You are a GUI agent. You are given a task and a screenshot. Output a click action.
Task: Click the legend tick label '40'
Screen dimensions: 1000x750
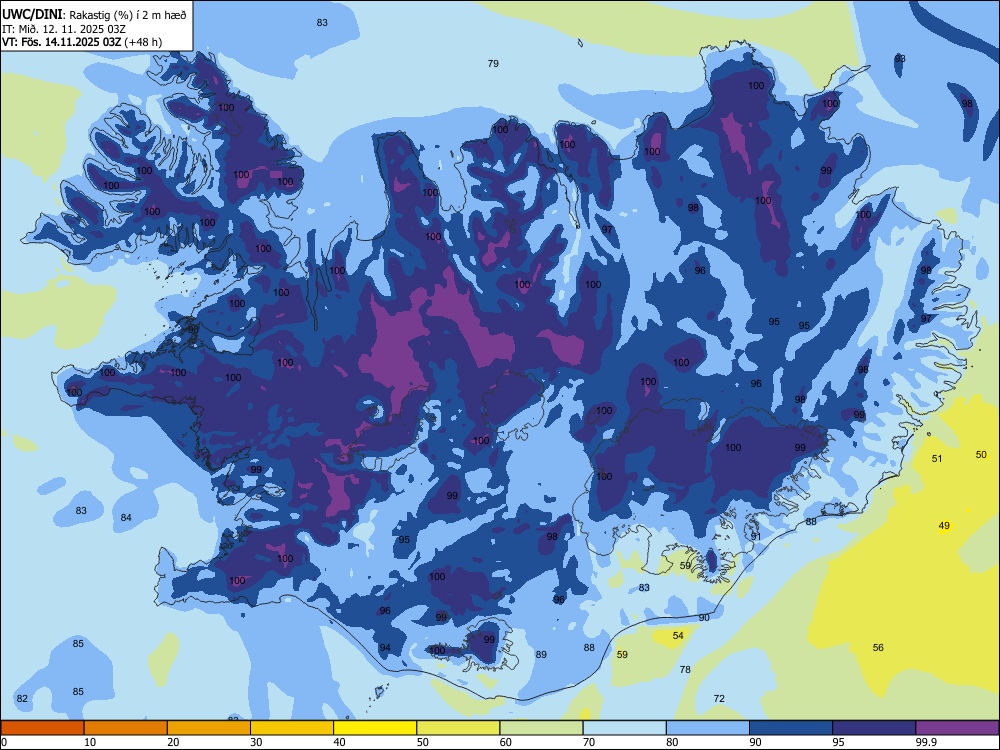click(x=339, y=742)
